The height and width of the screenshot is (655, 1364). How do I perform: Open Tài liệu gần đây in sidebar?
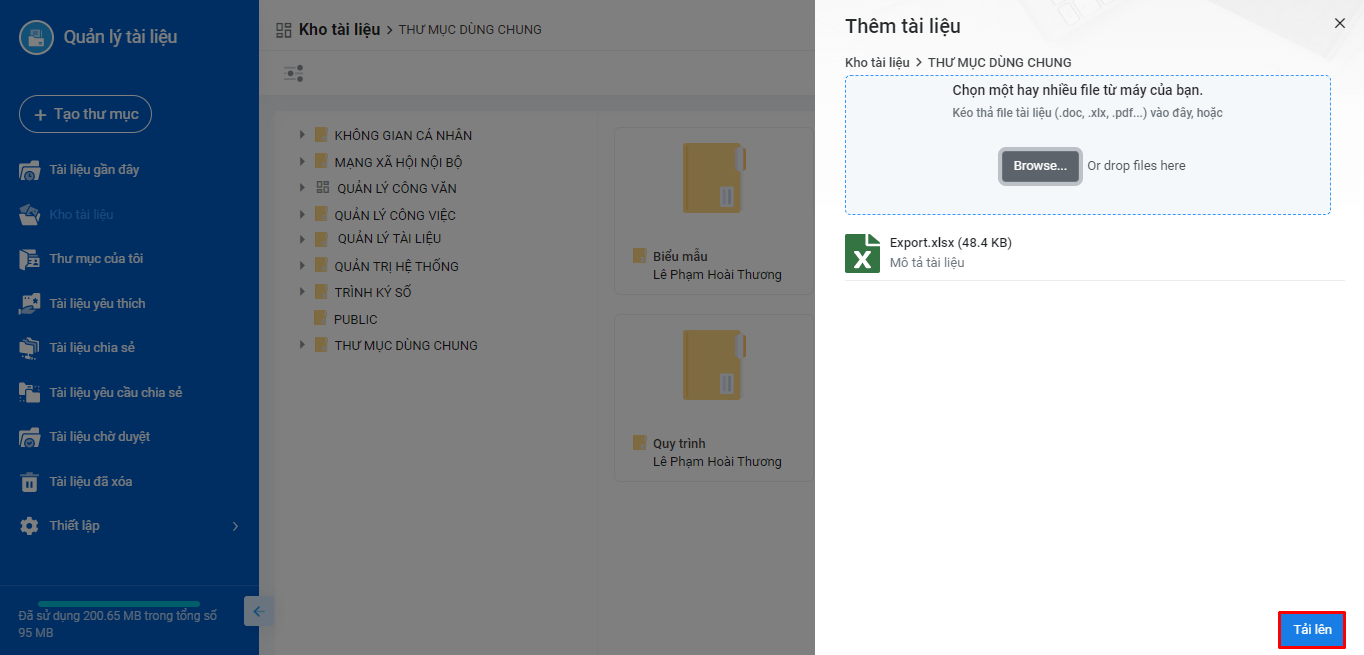(x=94, y=170)
